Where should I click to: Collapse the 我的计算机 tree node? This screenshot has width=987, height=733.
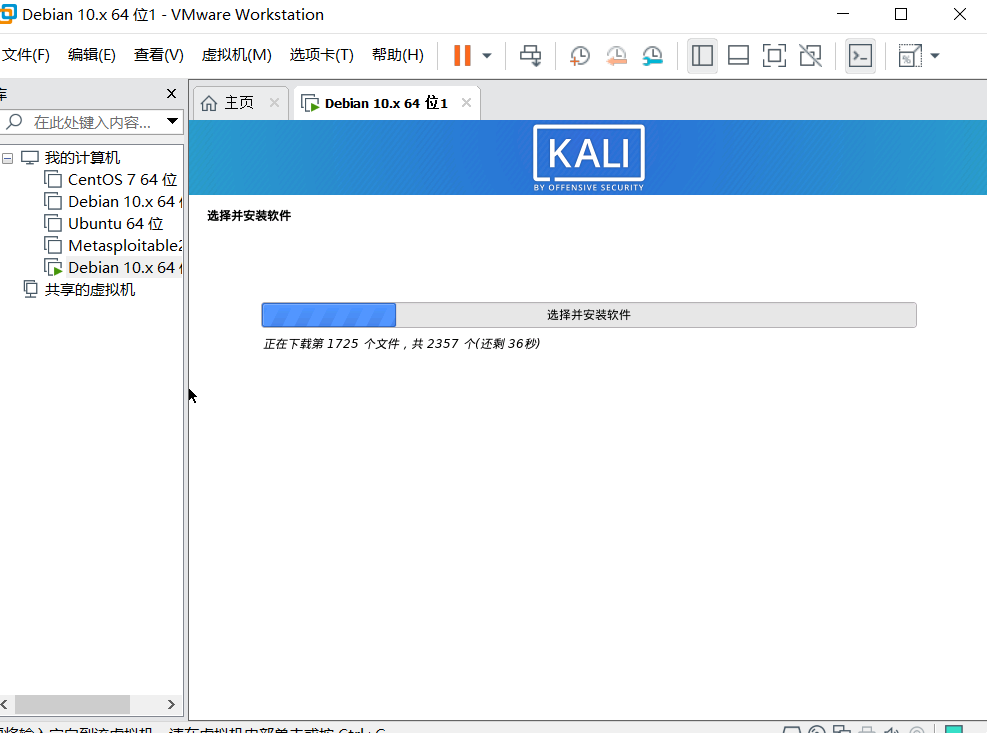coord(8,158)
